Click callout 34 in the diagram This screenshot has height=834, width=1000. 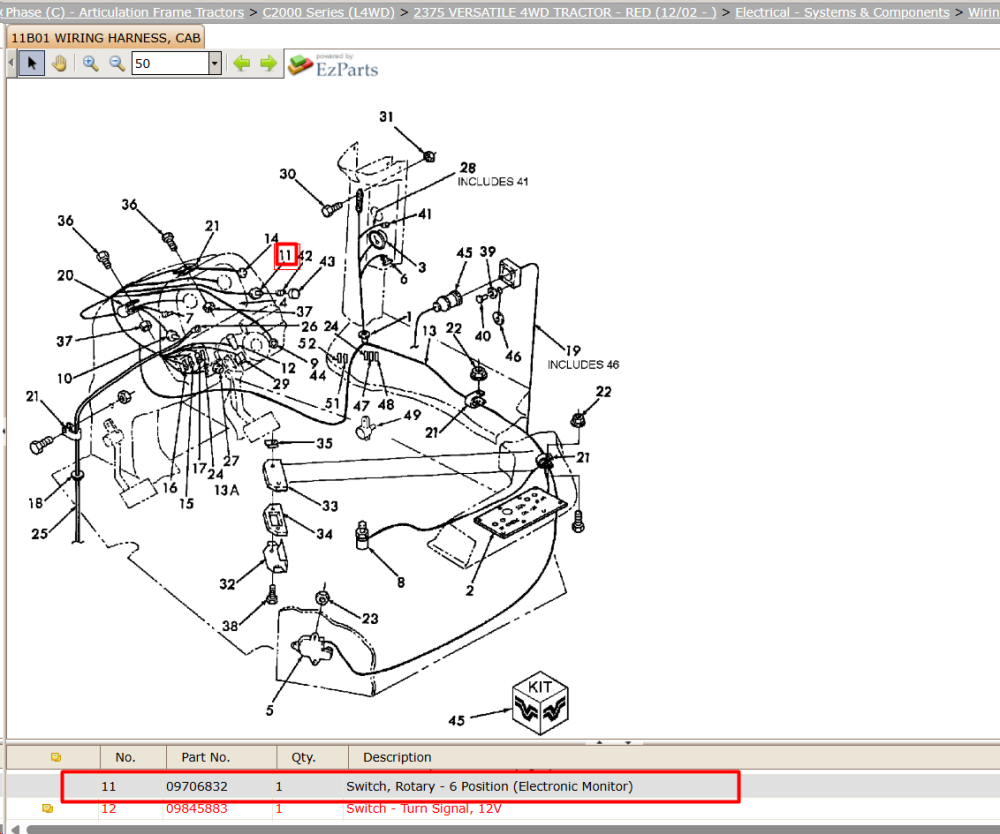(325, 534)
